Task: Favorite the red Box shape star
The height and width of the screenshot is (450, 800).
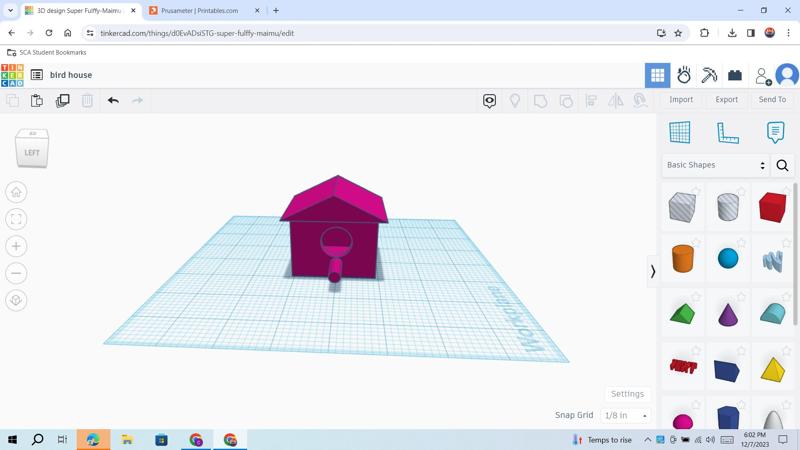Action: pyautogui.click(x=786, y=192)
